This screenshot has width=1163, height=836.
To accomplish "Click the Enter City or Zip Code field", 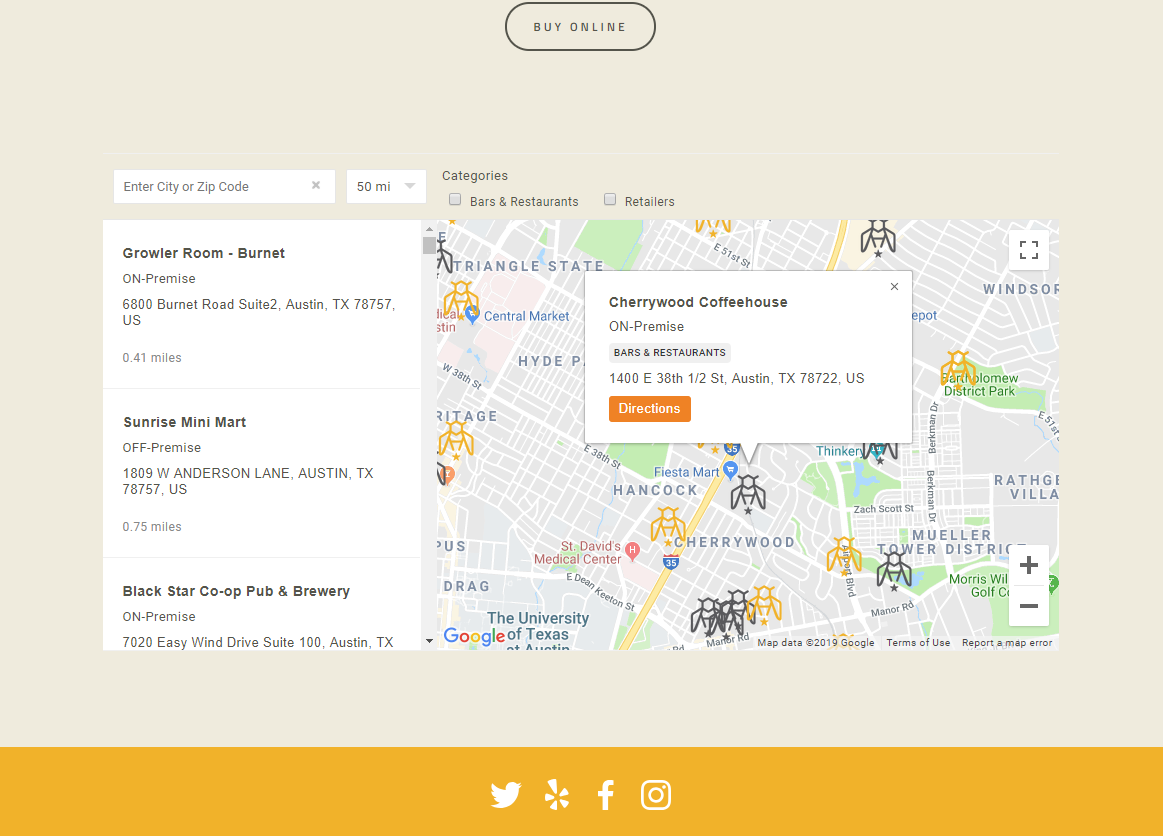I will tap(224, 186).
